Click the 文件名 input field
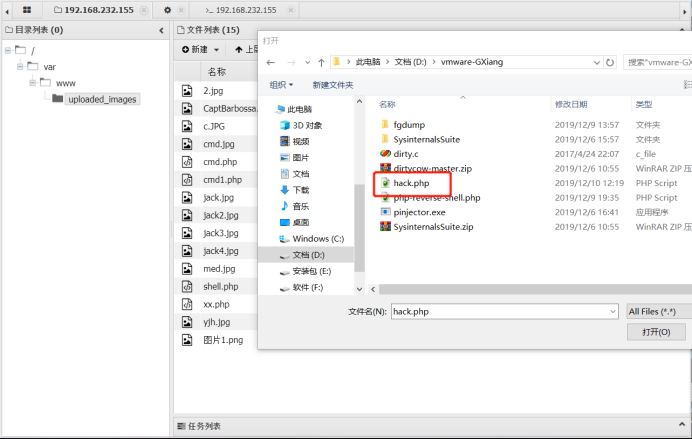Image resolution: width=692 pixels, height=439 pixels. pos(504,311)
